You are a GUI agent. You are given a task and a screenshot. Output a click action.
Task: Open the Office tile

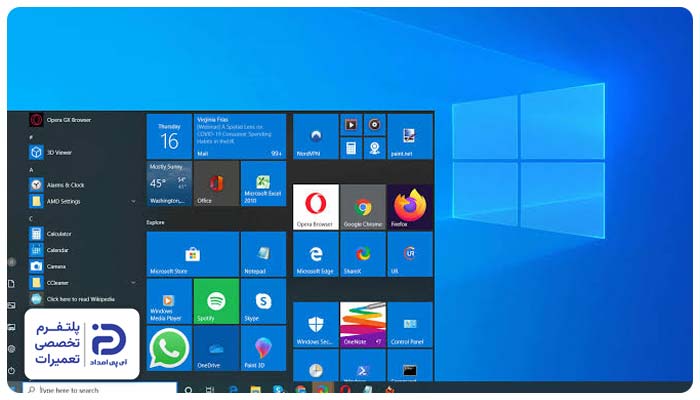coord(217,183)
